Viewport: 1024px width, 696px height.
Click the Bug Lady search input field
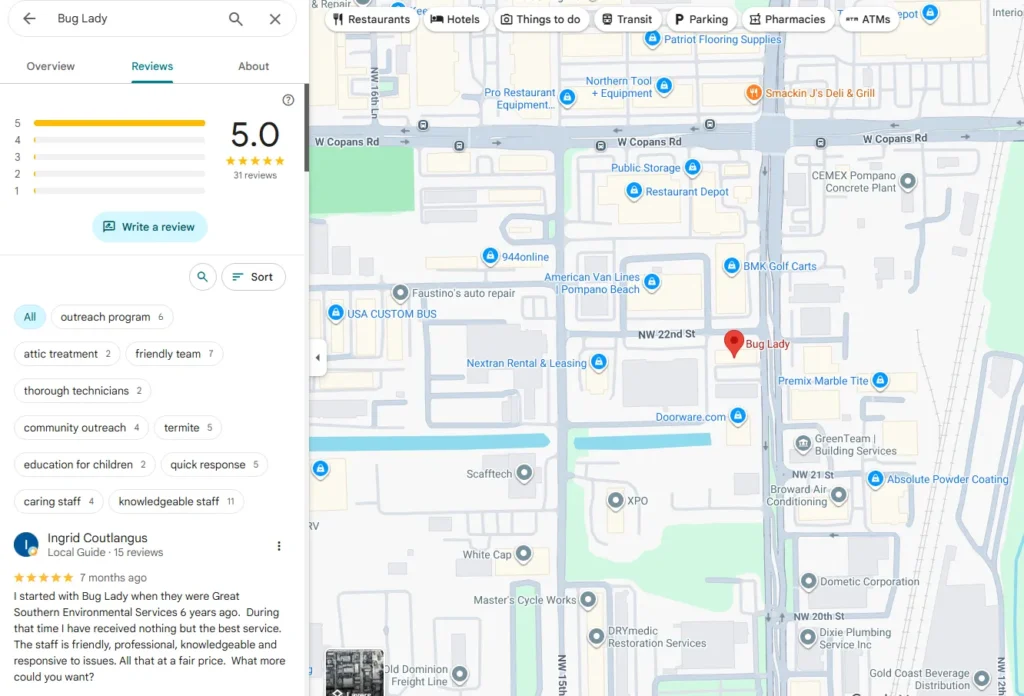tap(134, 19)
